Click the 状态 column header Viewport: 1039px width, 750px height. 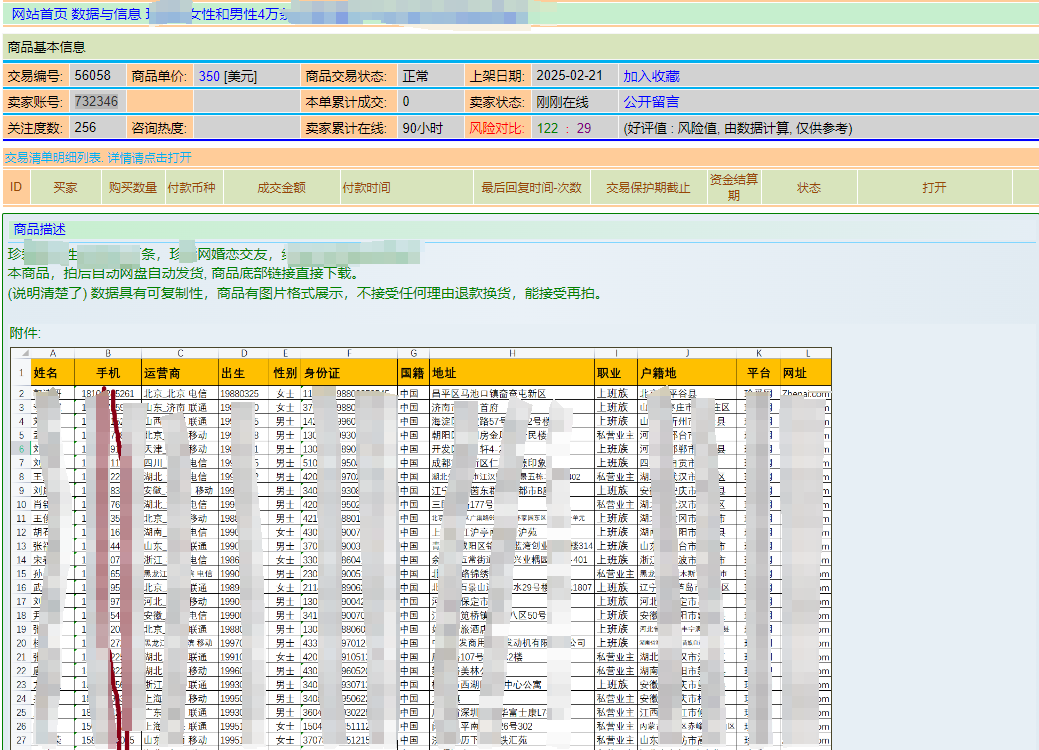[x=809, y=188]
